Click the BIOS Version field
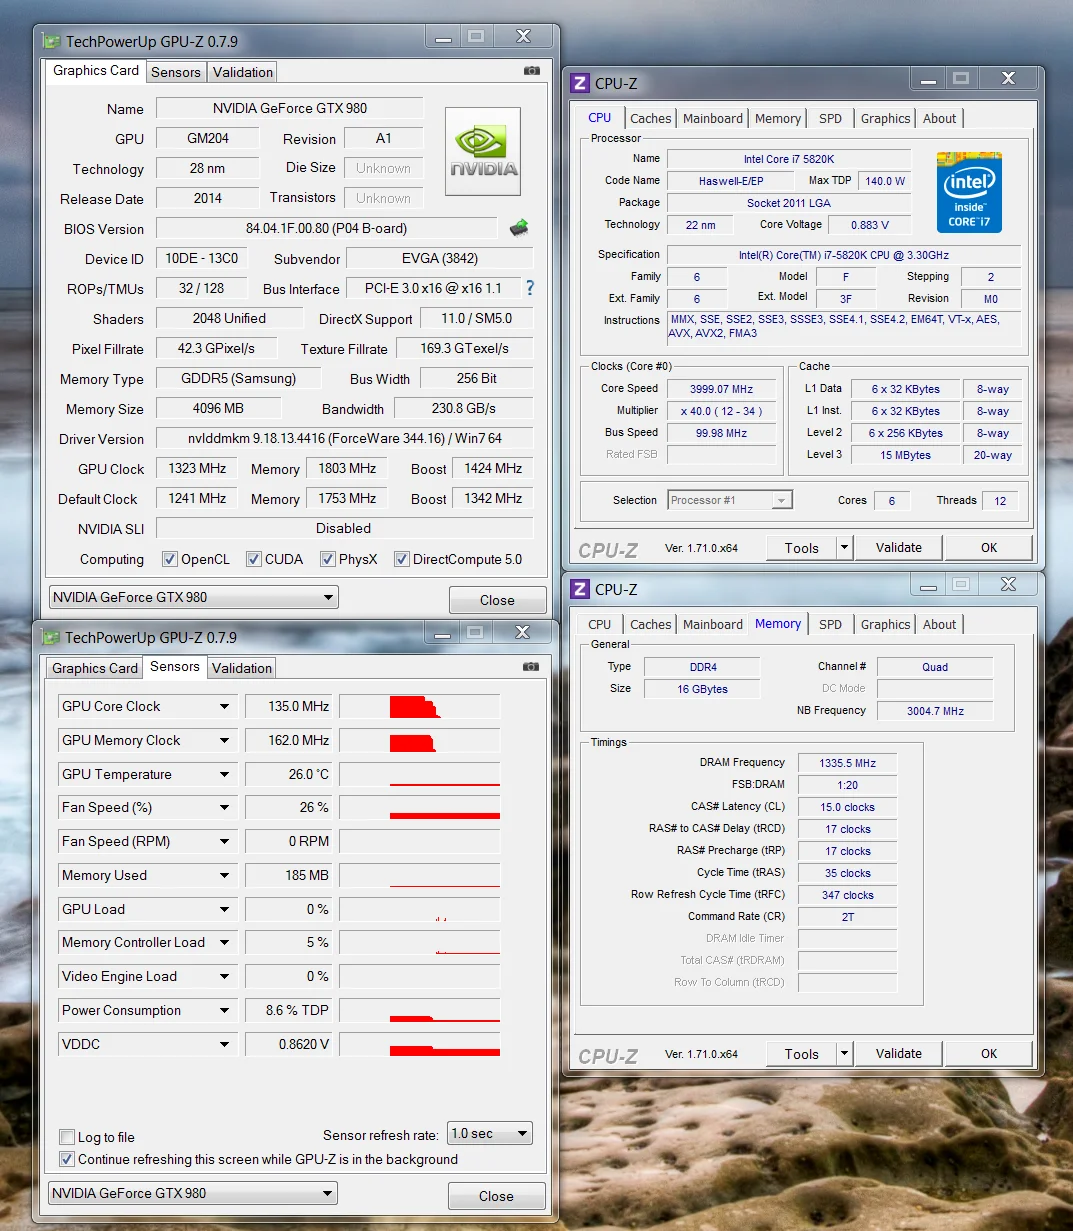Viewport: 1073px width, 1231px height. (x=327, y=228)
